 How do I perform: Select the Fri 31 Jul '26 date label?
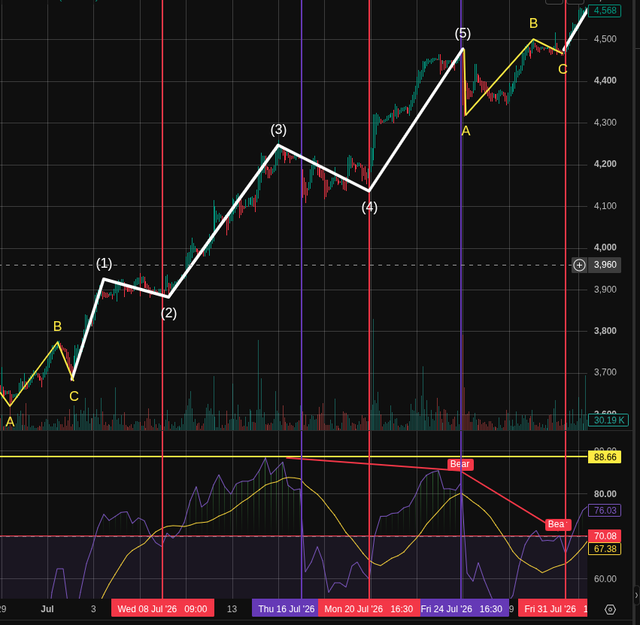[x=553, y=609]
